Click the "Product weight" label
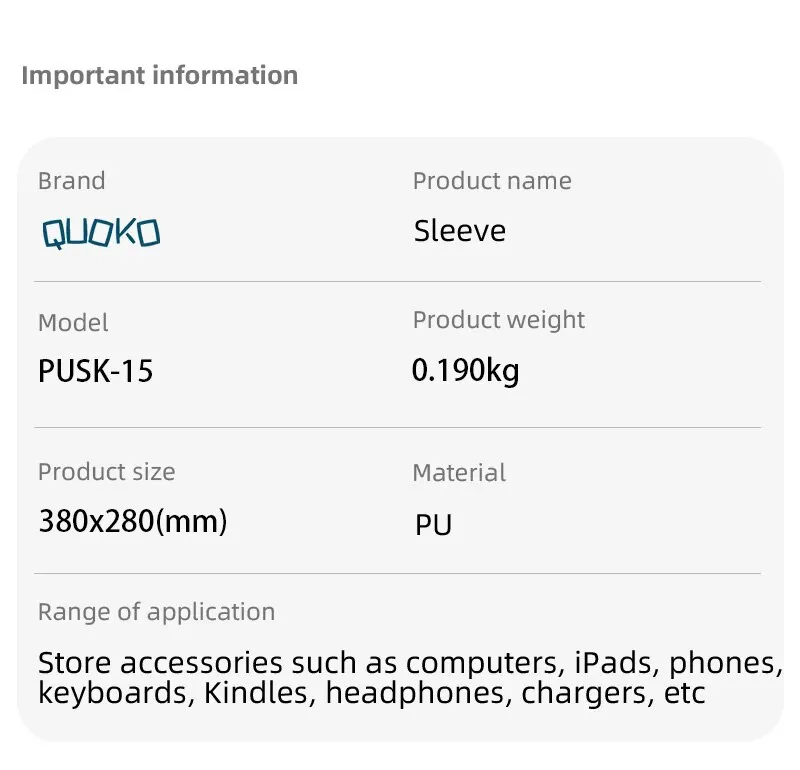Viewport: 800px width, 770px height. point(498,320)
